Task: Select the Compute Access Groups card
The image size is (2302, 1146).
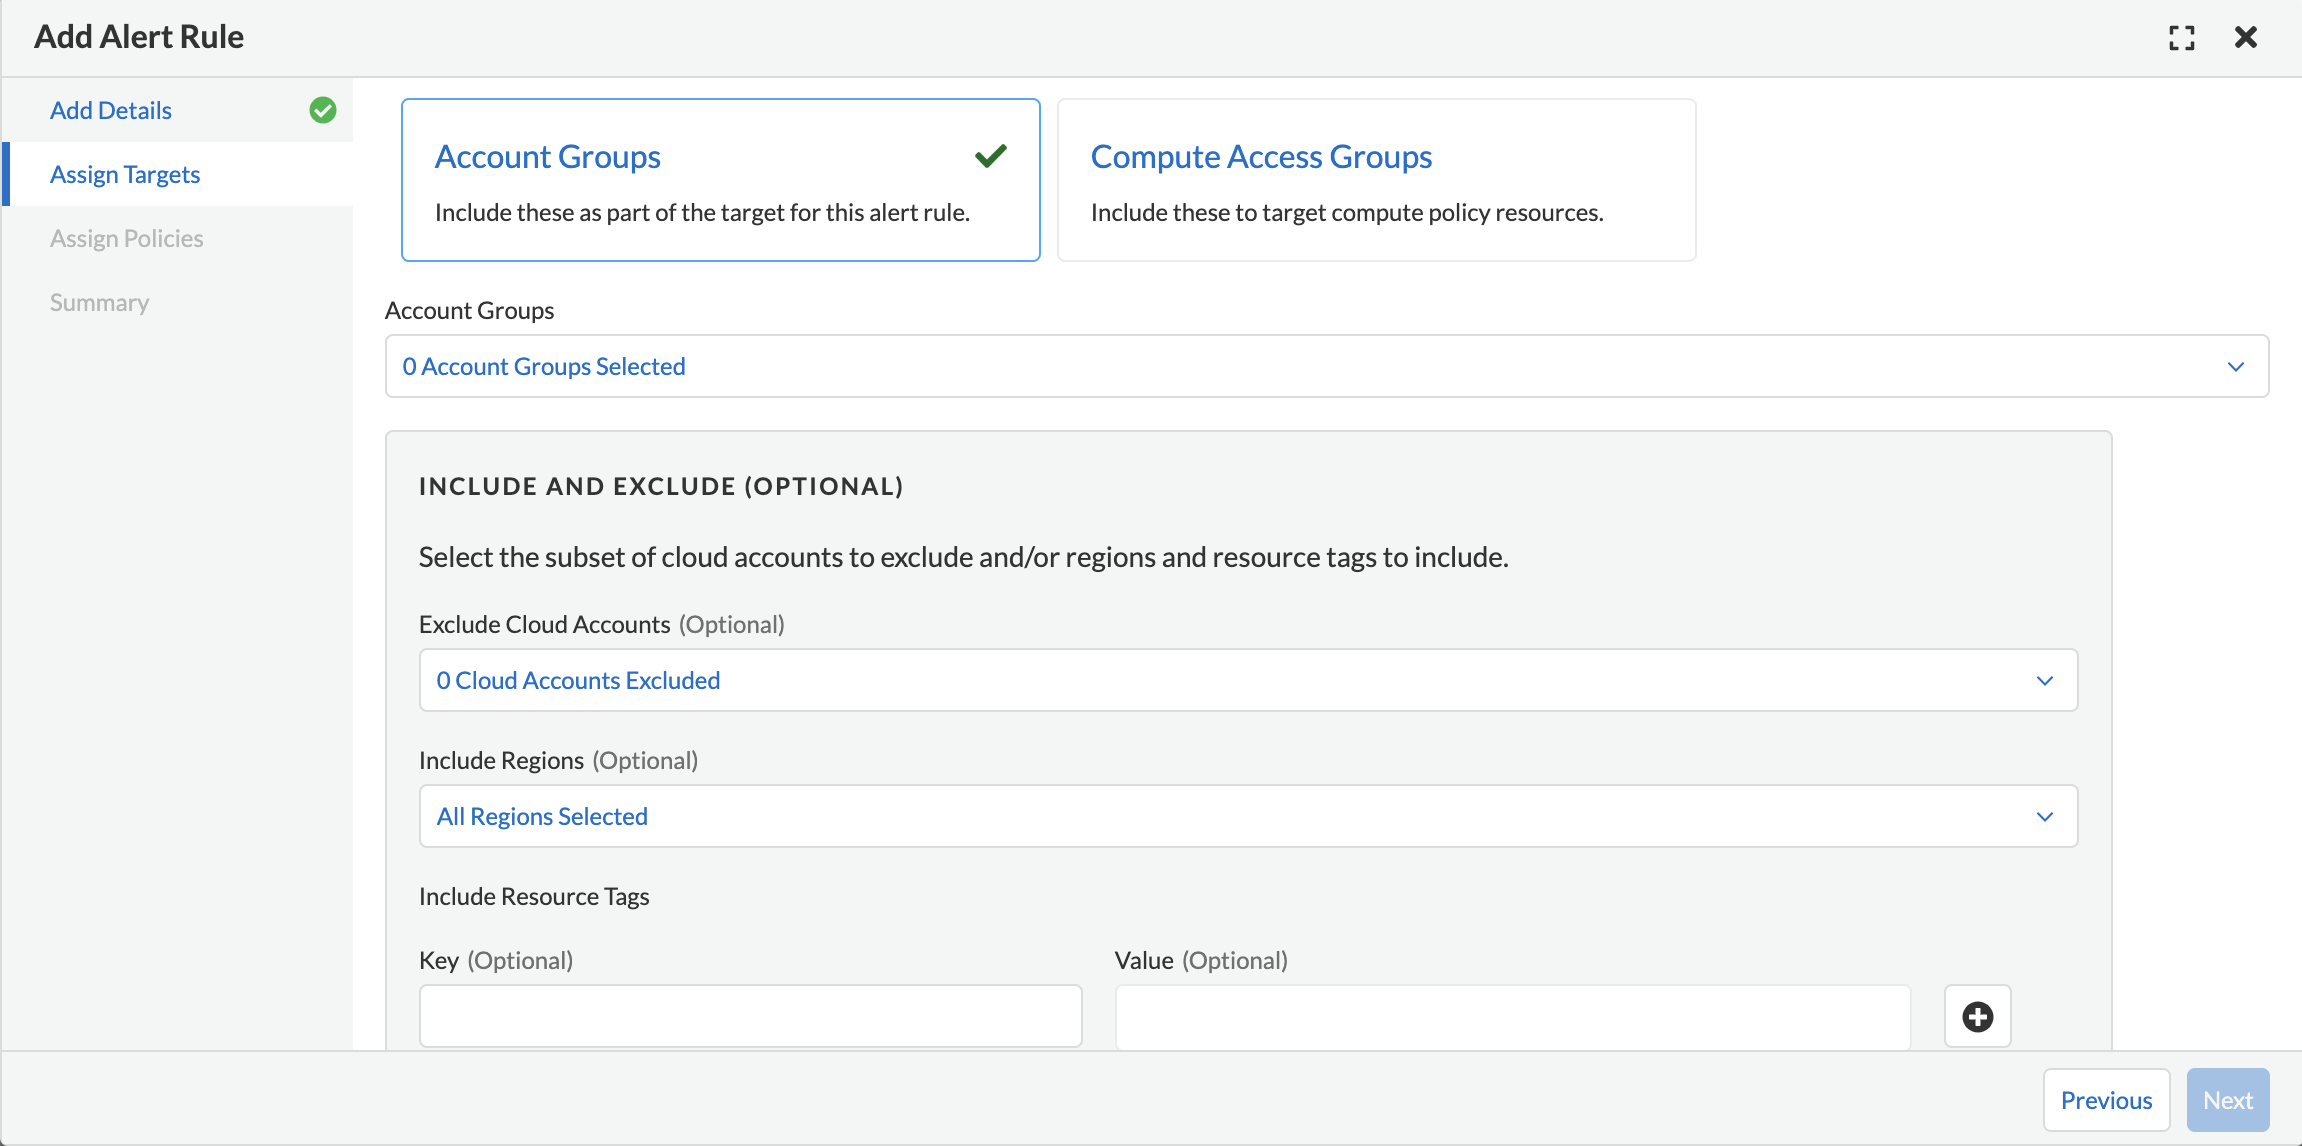Action: [1375, 180]
